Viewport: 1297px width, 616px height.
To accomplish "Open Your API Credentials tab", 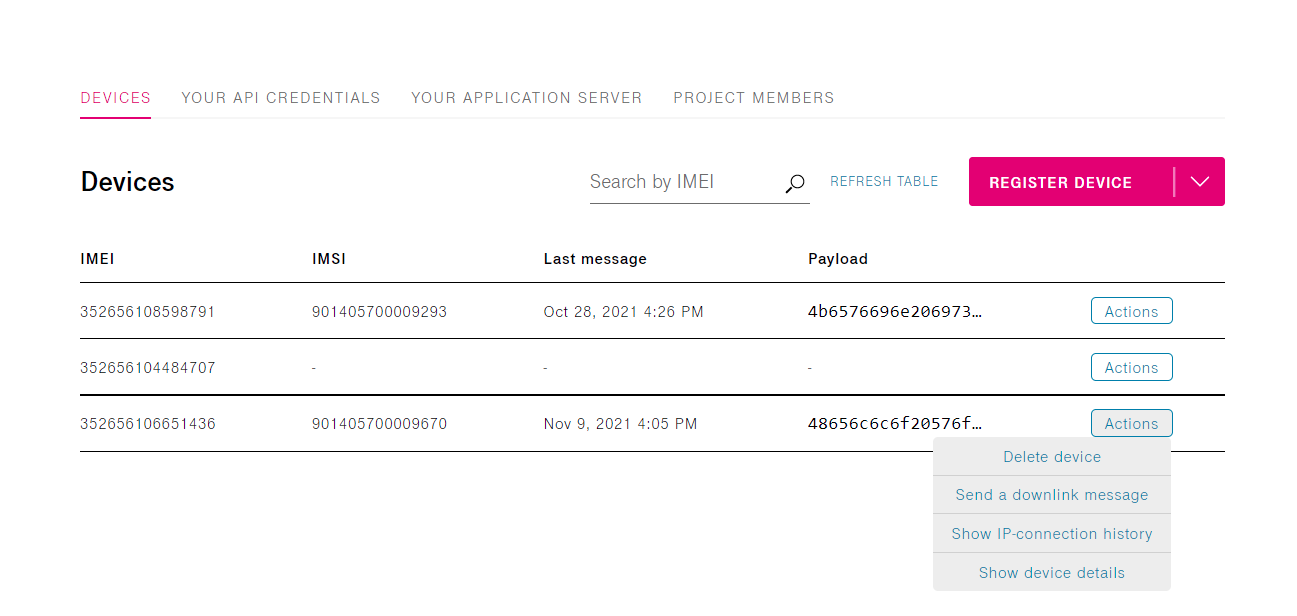I will 281,98.
